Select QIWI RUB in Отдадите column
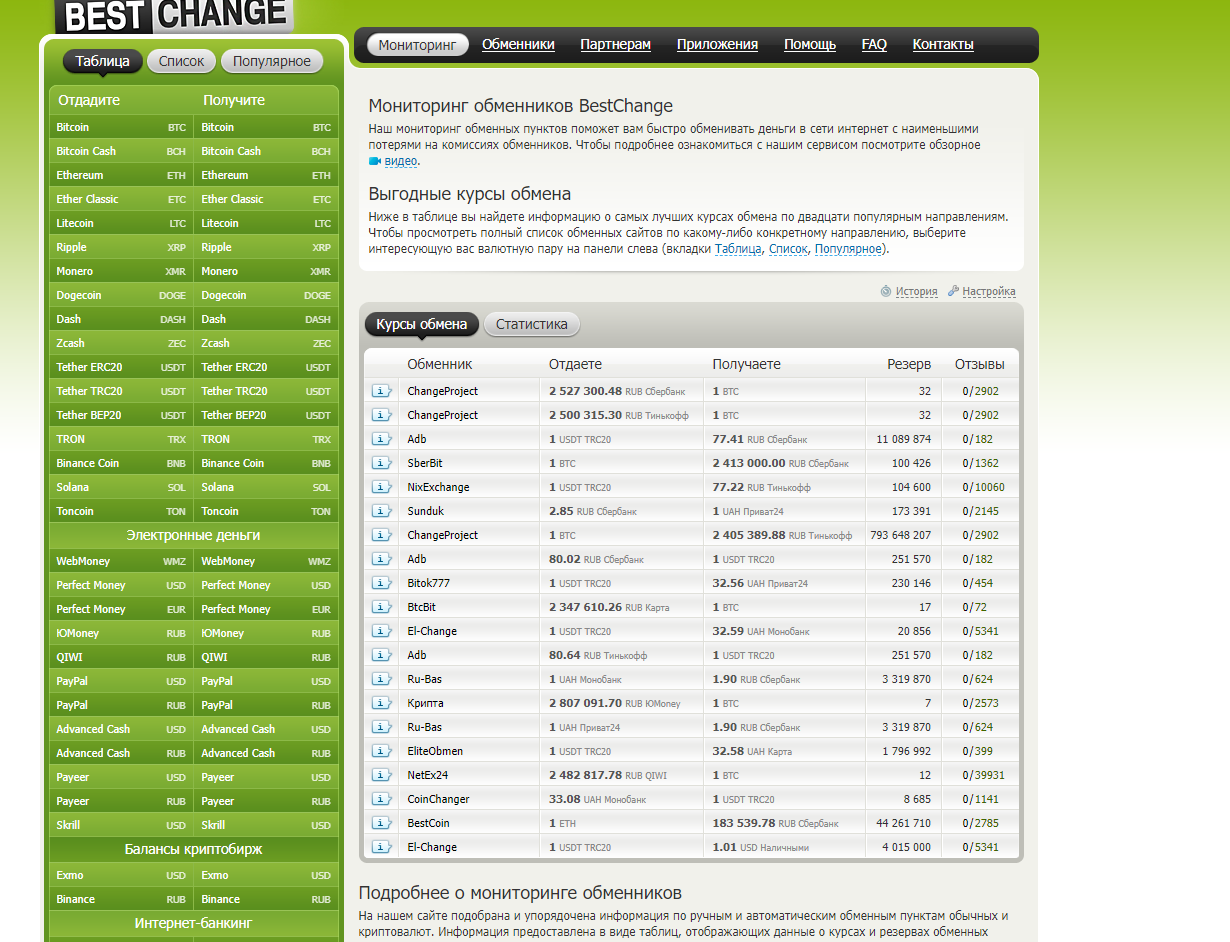Viewport: 1230px width, 942px height. pyautogui.click(x=121, y=657)
